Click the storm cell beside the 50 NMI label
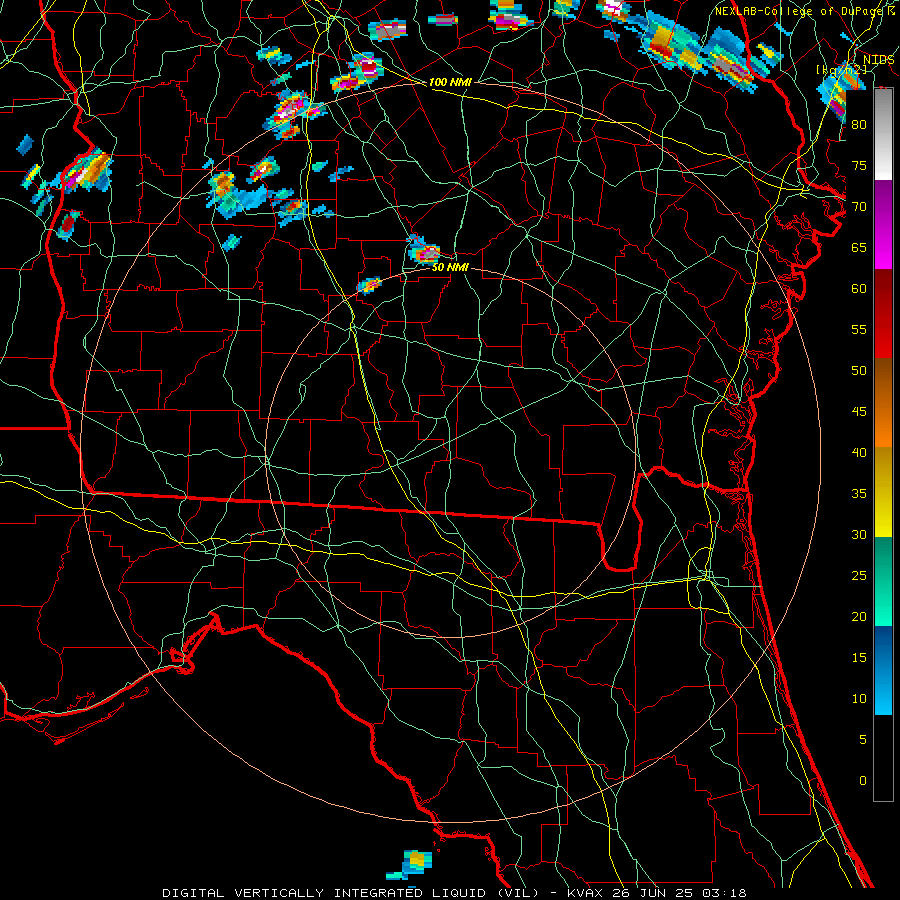900x900 pixels. point(424,250)
